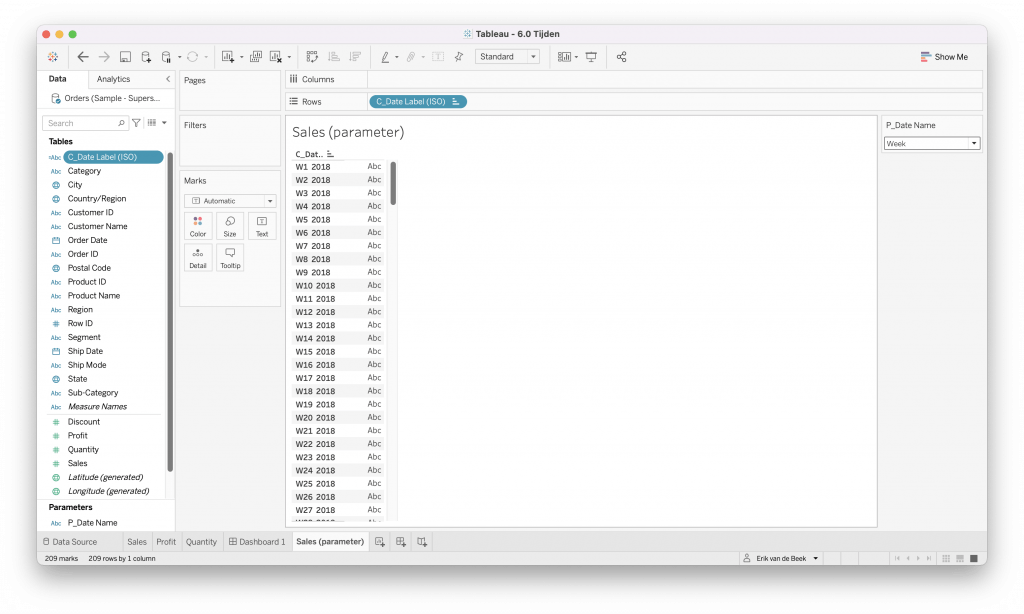Click the New Dashboard icon in the bottom tab bar
Viewport: 1024px width, 614px height.
(400, 542)
